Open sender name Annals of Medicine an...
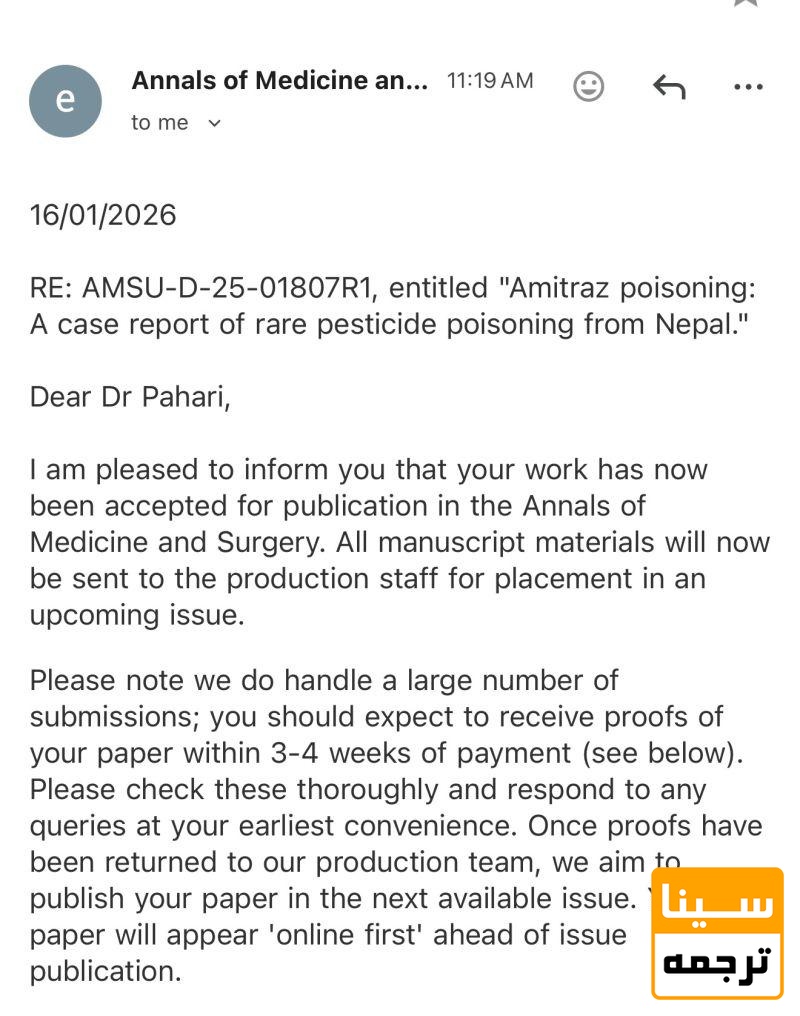Screen dimensions: 800x1016 pos(279,80)
